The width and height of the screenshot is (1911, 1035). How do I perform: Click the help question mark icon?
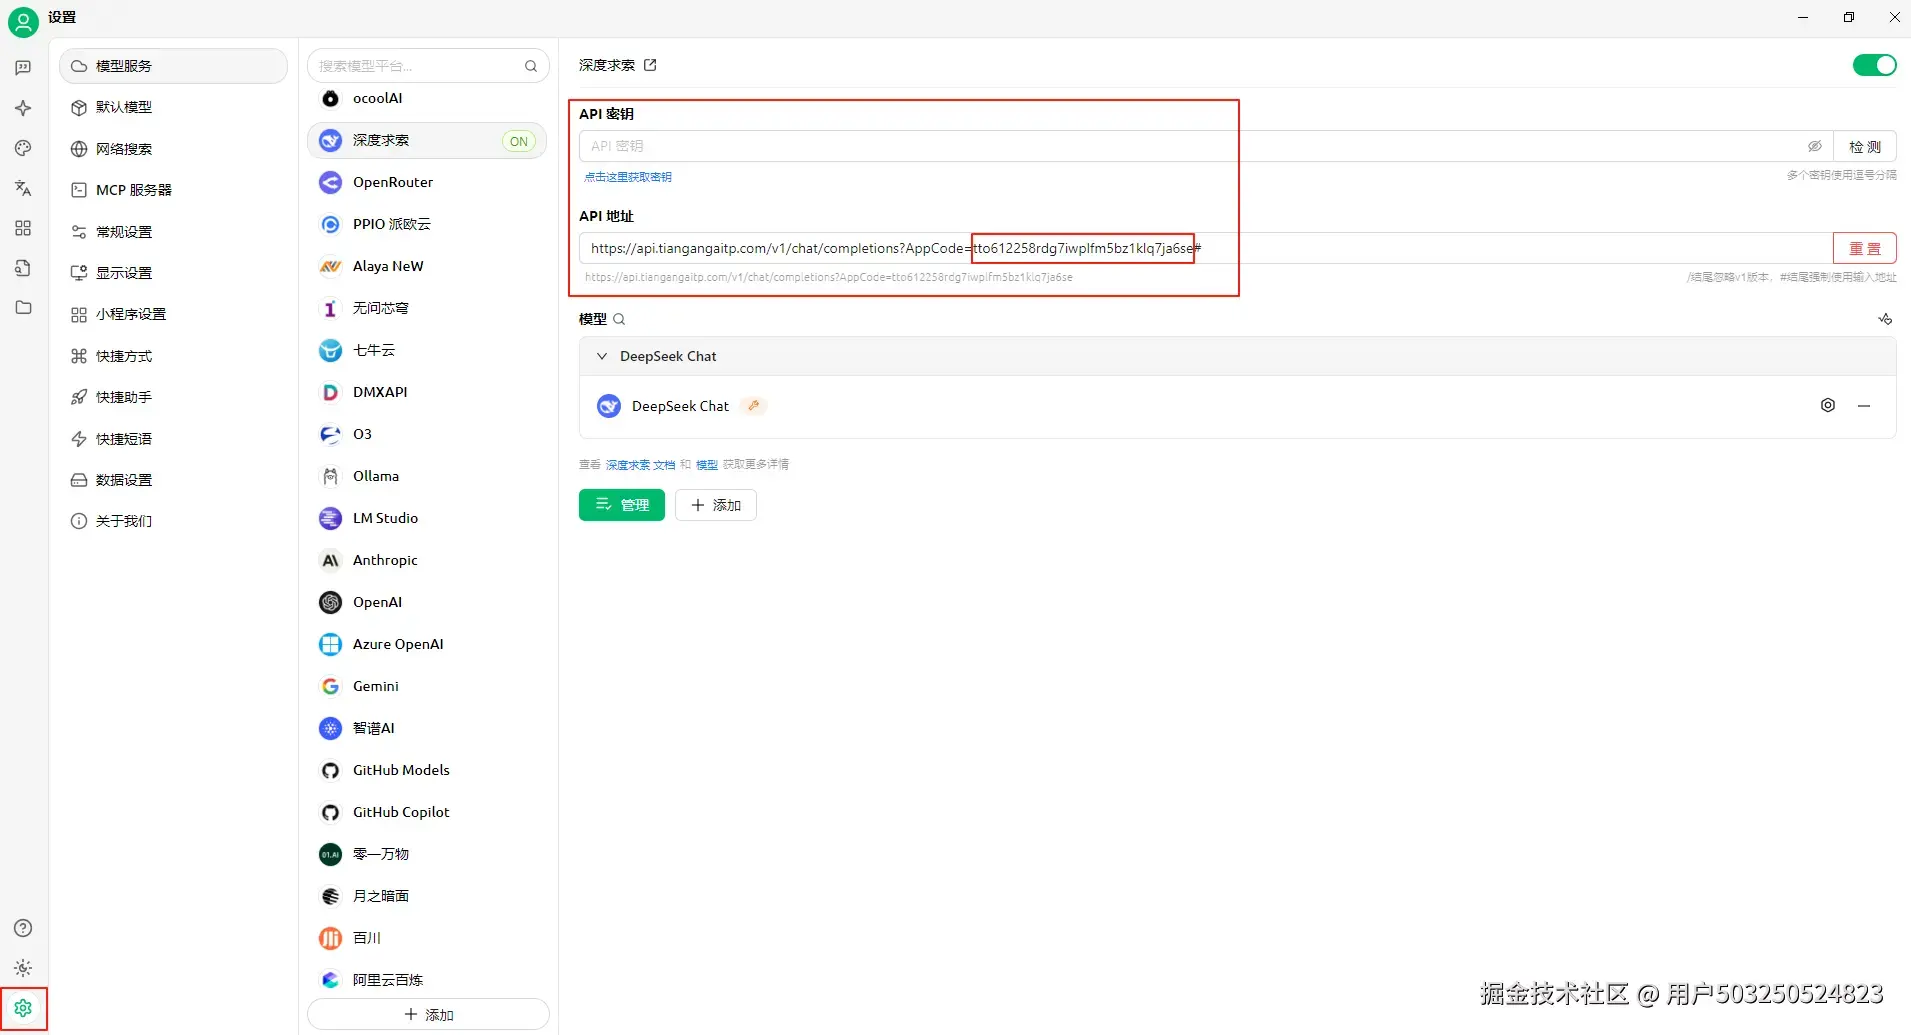click(23, 928)
